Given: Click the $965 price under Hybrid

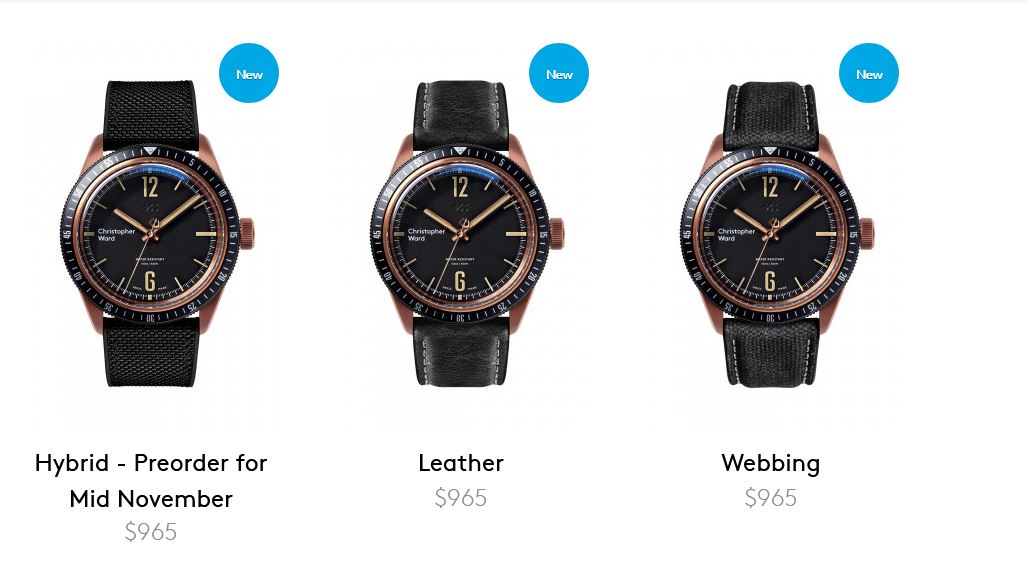Looking at the screenshot, I should click(151, 532).
